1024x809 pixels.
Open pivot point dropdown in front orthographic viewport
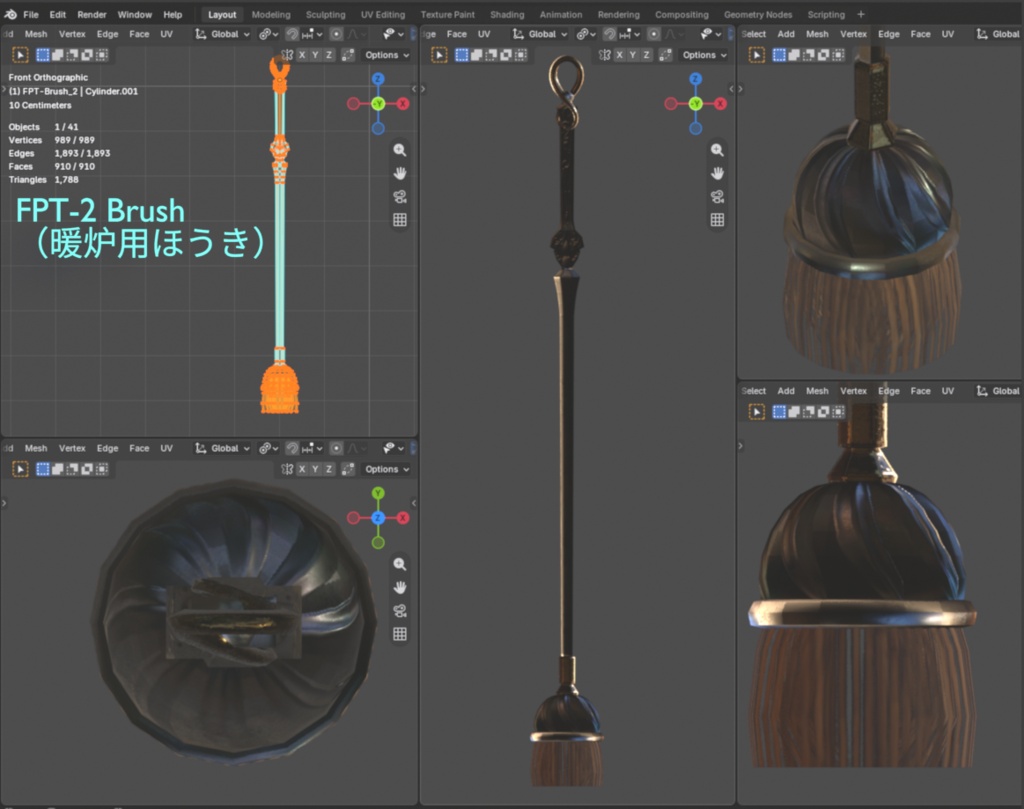tap(268, 34)
